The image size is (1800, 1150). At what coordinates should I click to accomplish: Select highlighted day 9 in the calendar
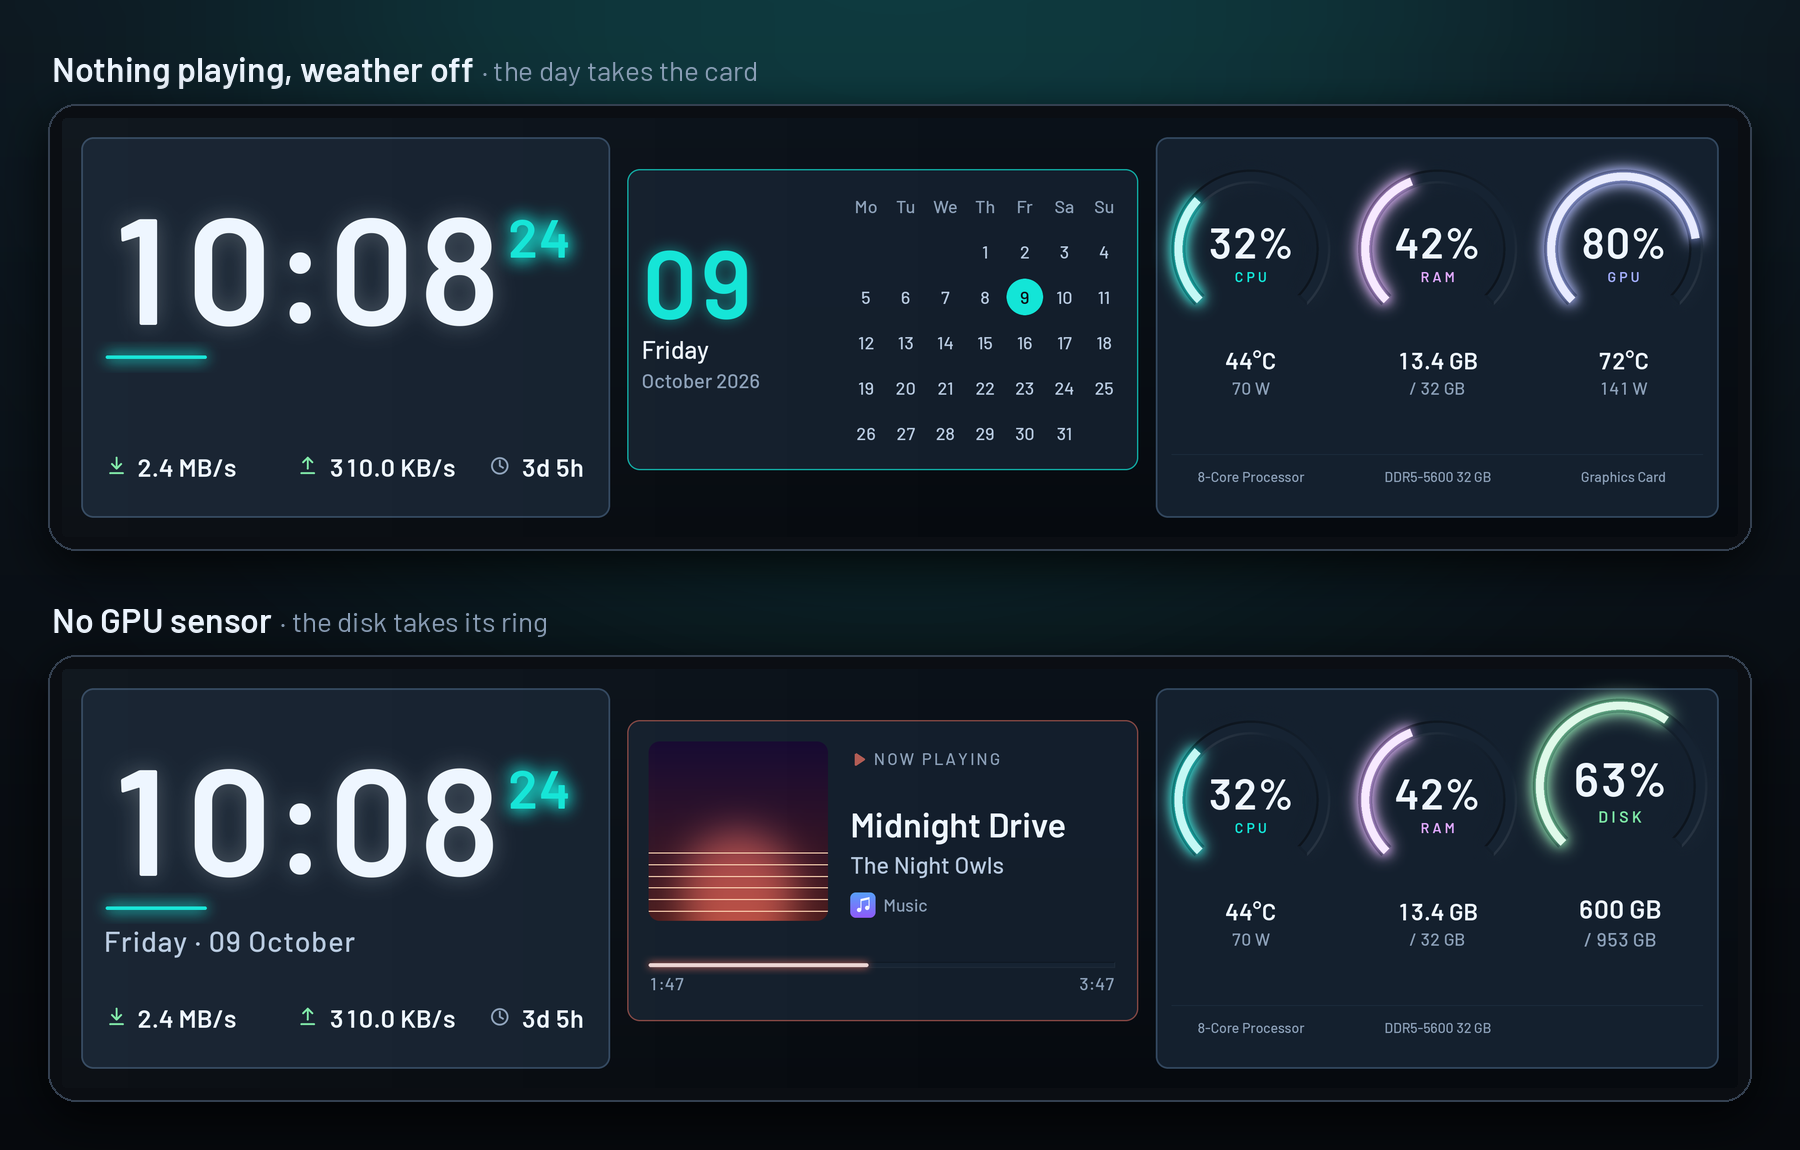pyautogui.click(x=1024, y=297)
